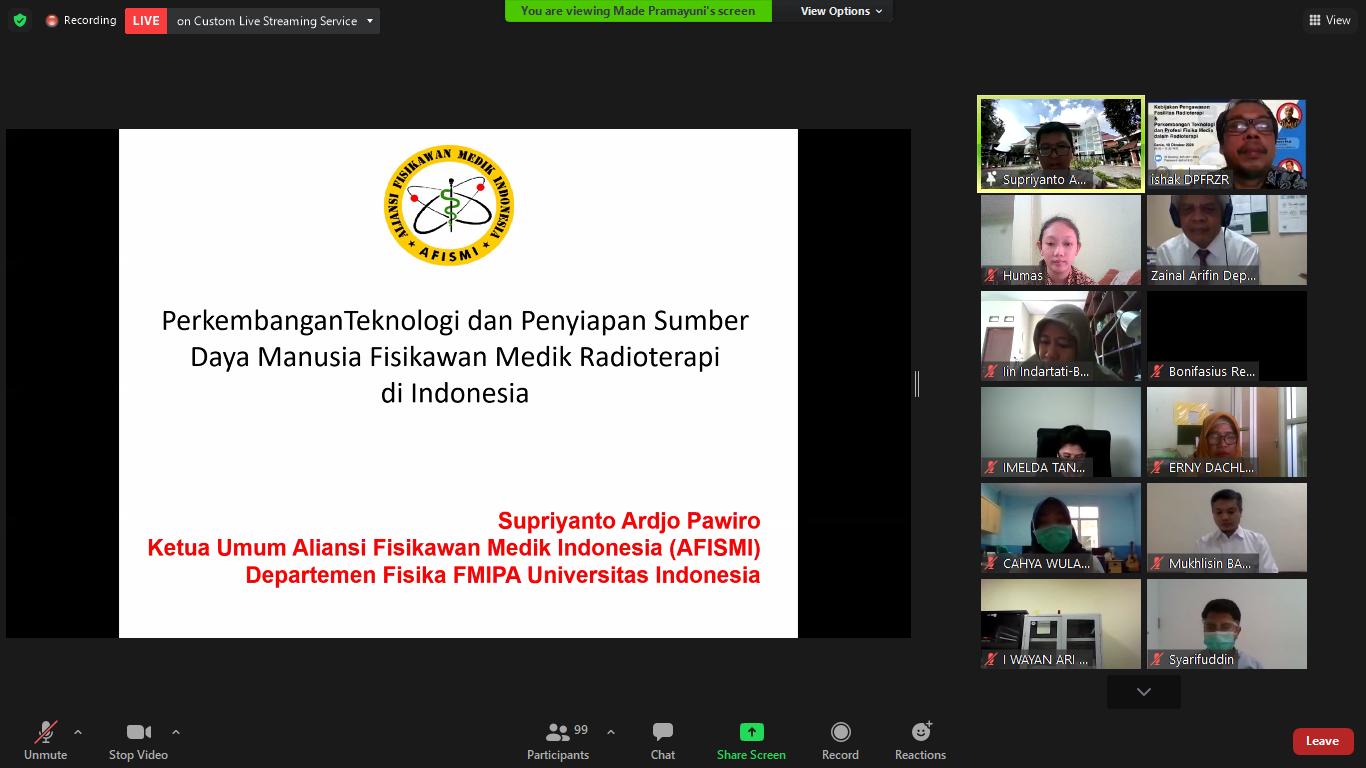Select ERNY DACHL video thumbnail
Viewport: 1366px width, 768px height.
tap(1227, 432)
